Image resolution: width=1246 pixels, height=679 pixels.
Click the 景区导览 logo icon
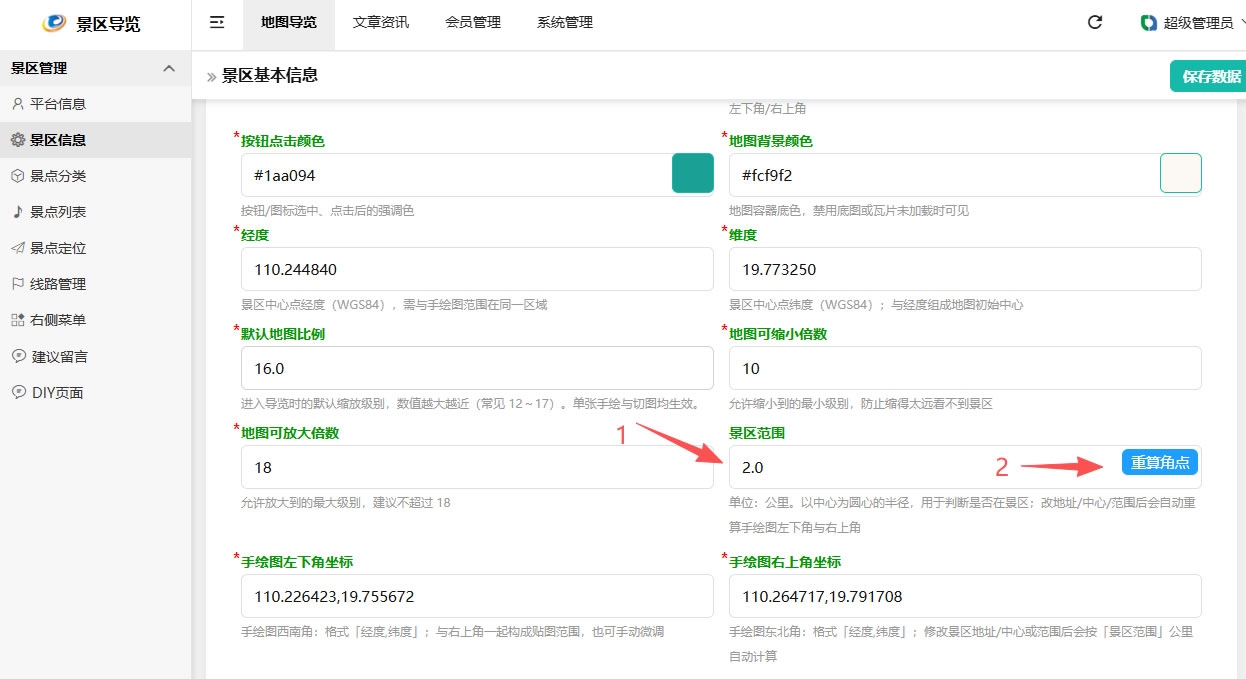tap(54, 23)
